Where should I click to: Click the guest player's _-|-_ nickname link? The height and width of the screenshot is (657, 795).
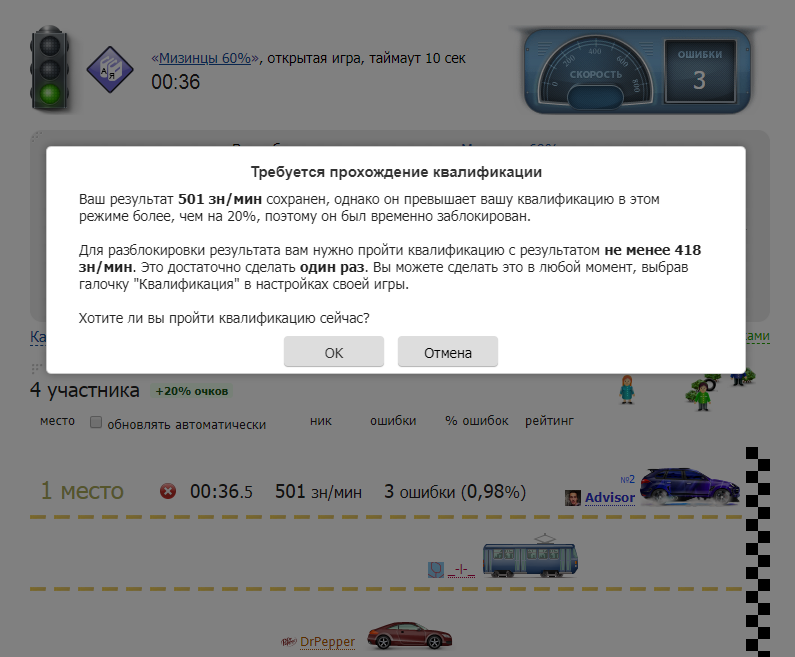click(x=461, y=570)
